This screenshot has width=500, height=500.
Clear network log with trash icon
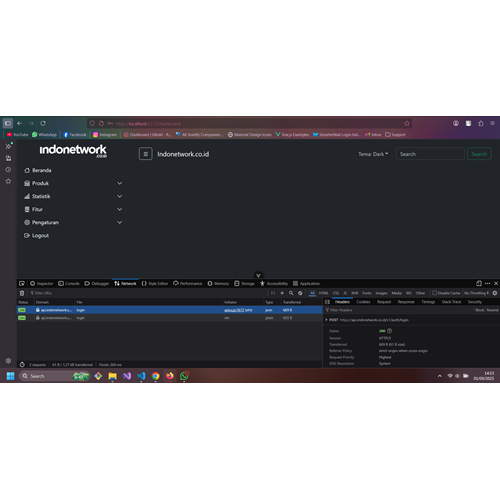pos(22,293)
